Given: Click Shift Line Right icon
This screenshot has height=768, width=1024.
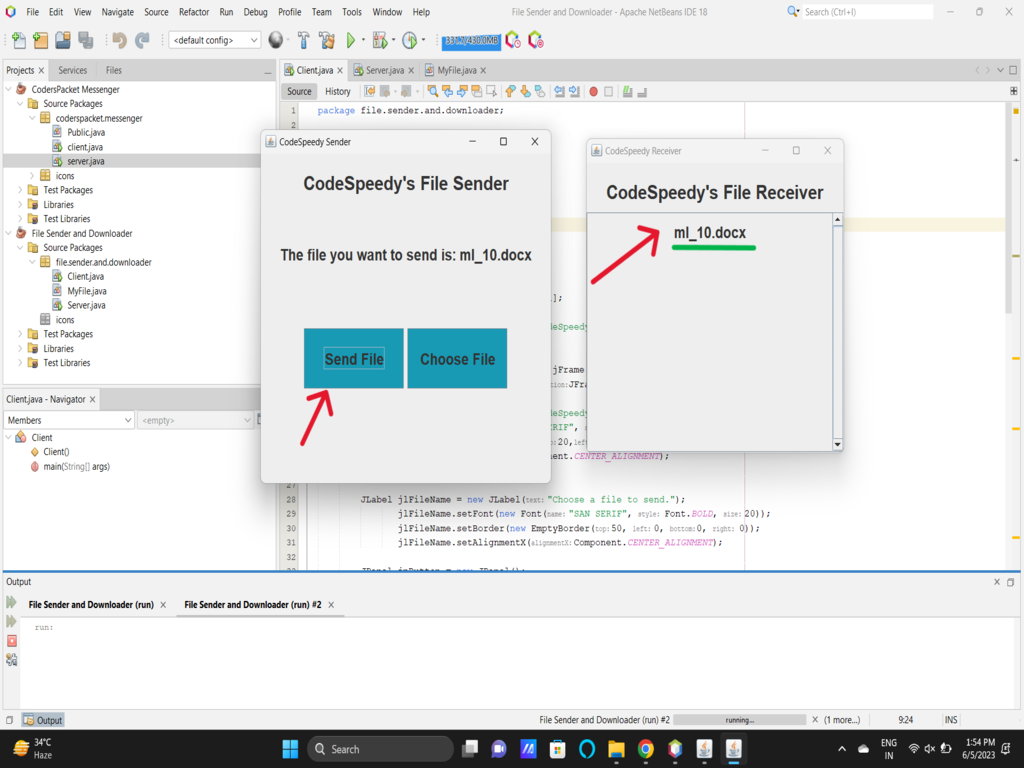Looking at the screenshot, I should [x=574, y=91].
